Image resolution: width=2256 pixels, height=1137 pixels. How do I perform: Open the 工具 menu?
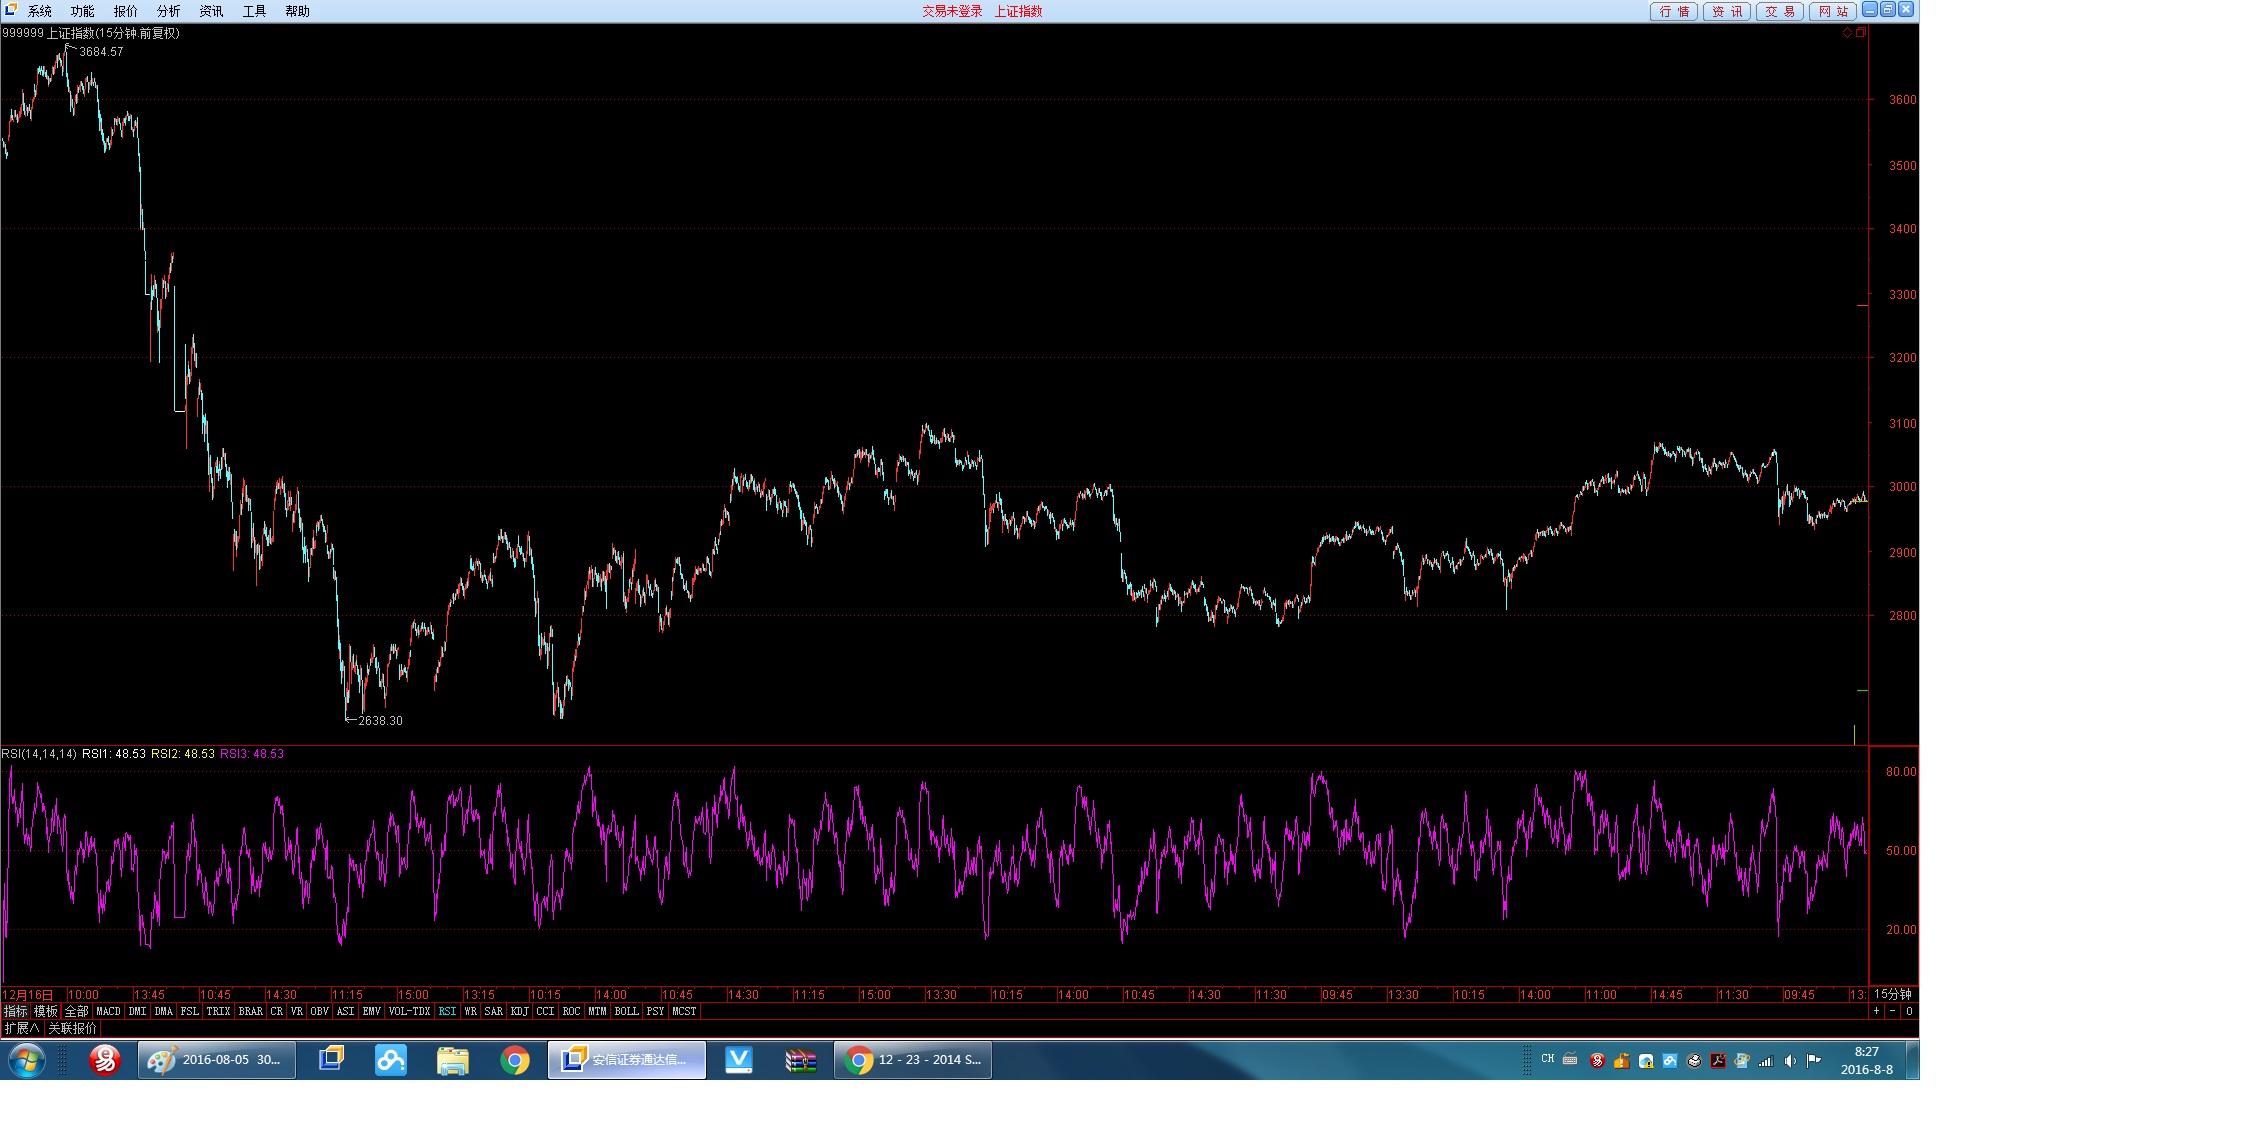255,11
